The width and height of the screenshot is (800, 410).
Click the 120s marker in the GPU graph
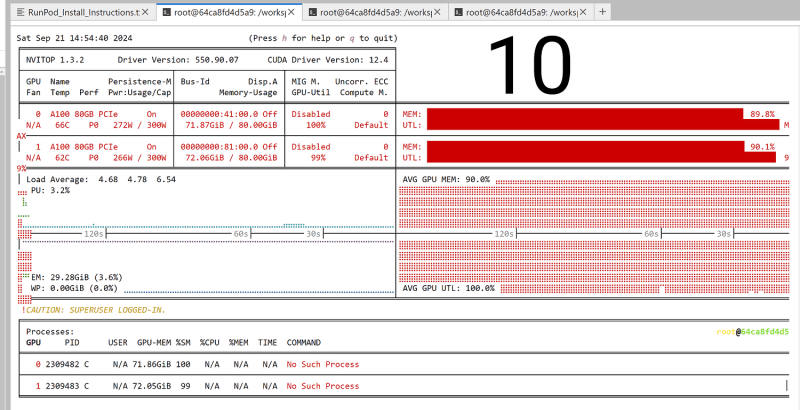tap(504, 234)
